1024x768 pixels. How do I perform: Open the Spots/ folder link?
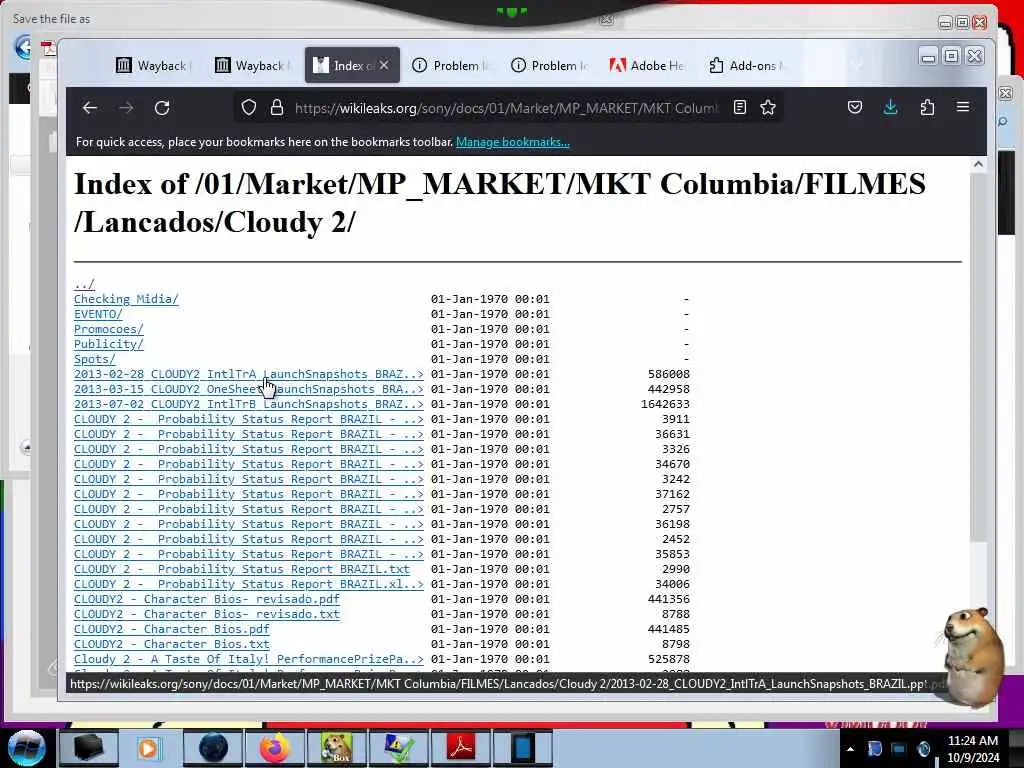(x=95, y=359)
